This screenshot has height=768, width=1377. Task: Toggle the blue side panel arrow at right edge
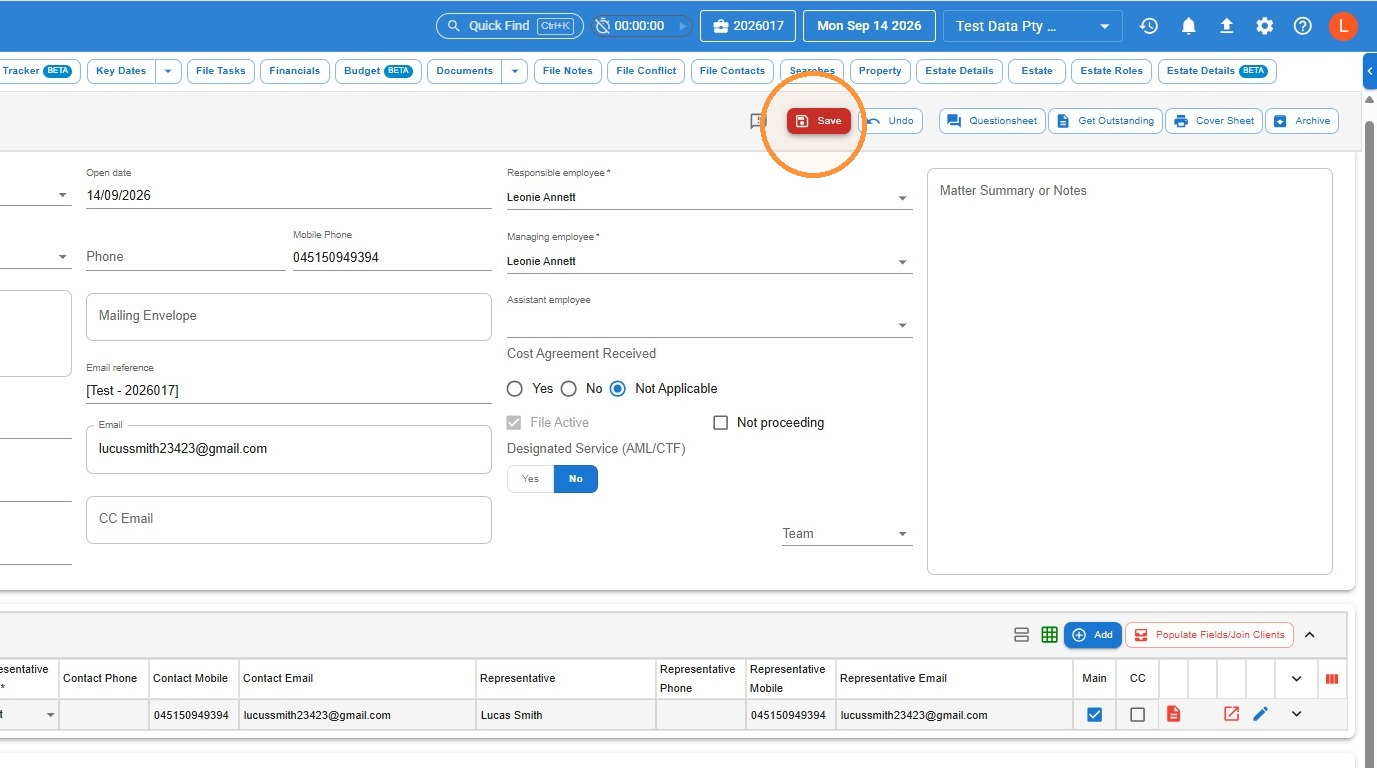[1370, 71]
